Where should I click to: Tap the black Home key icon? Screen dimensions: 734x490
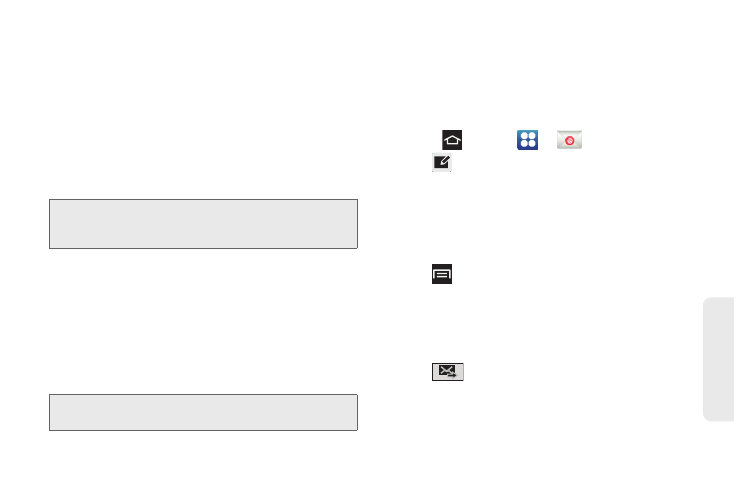[x=452, y=140]
